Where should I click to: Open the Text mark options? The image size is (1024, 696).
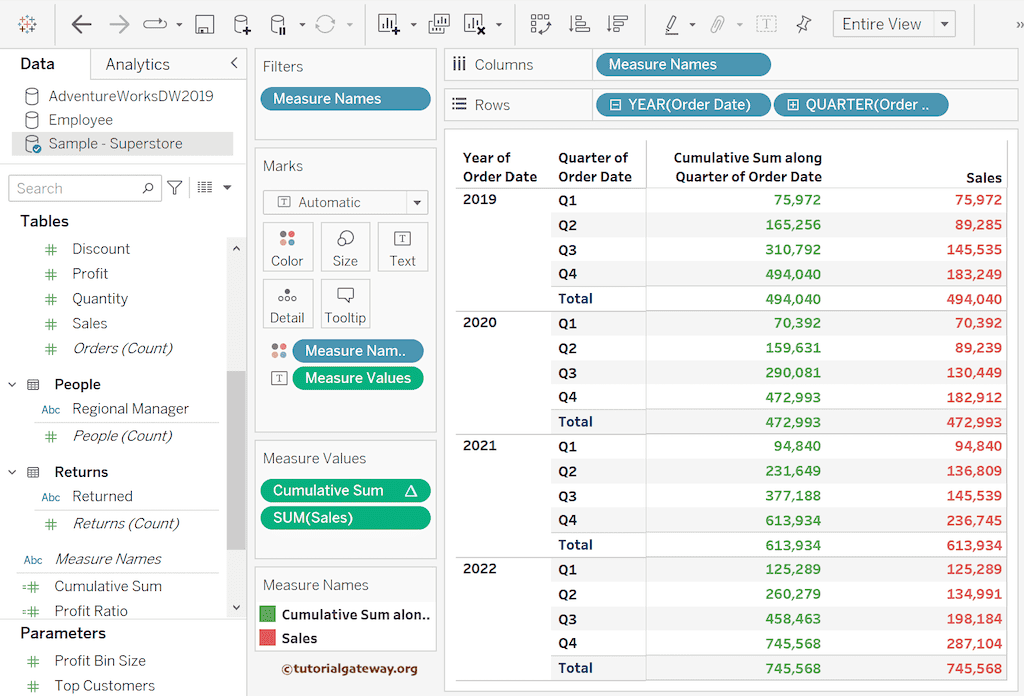[402, 247]
